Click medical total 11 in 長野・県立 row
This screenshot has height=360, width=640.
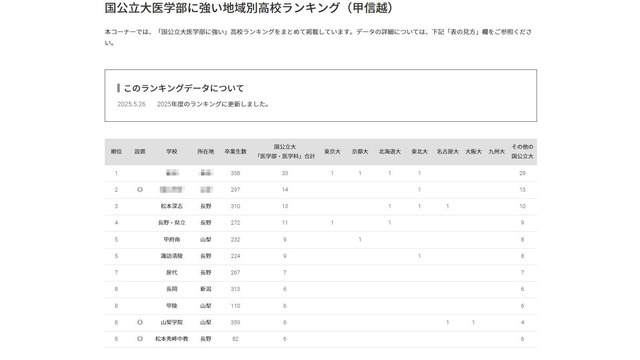point(285,223)
